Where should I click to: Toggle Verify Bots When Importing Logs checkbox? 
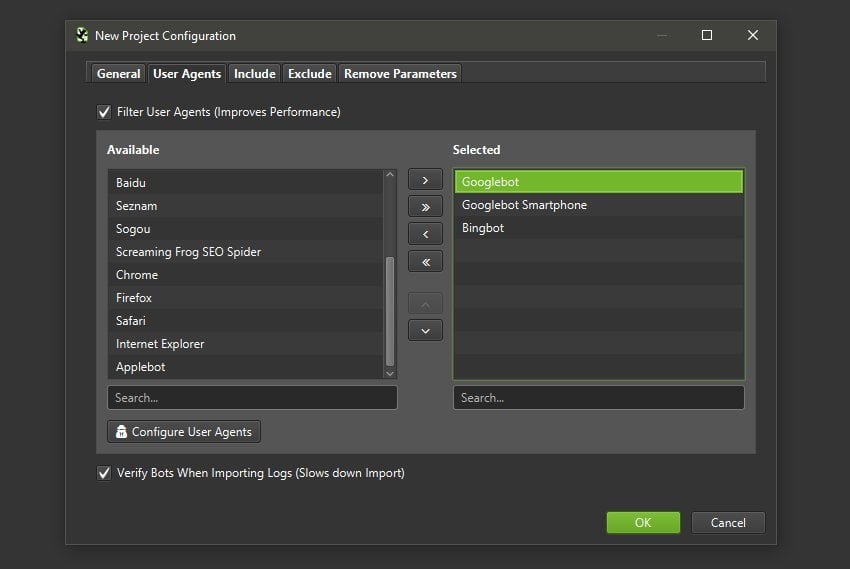(x=104, y=473)
